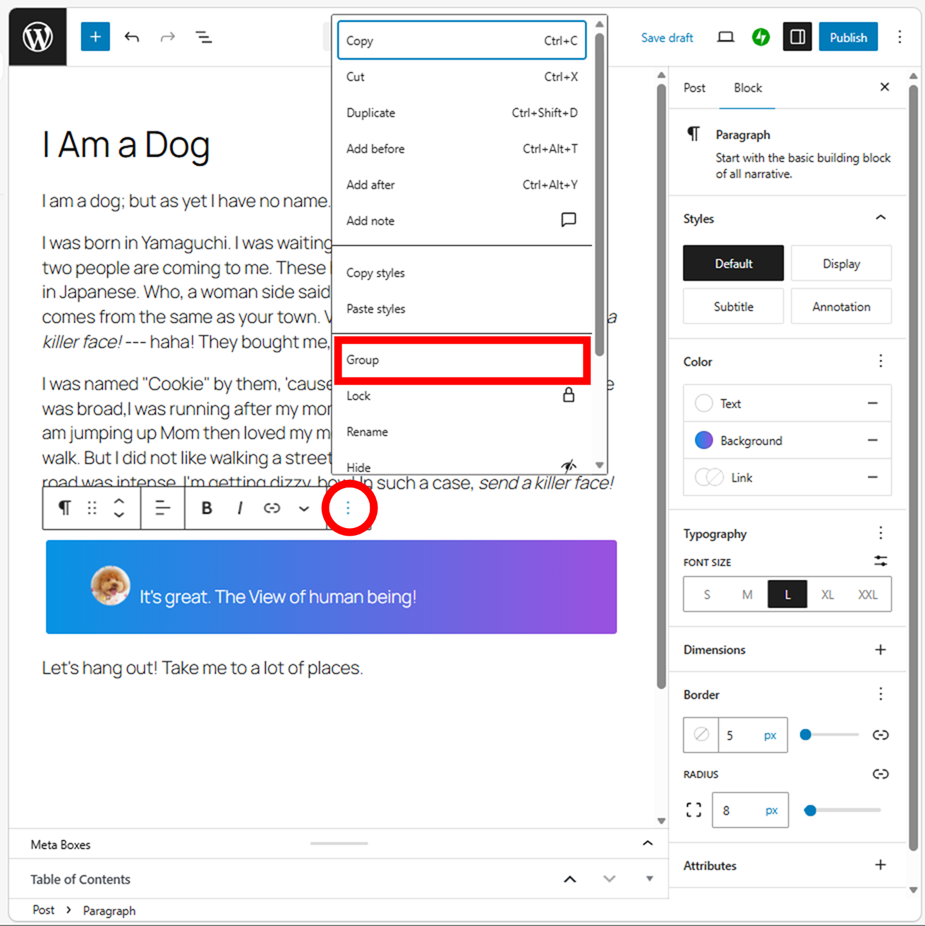Insert a link using the toolbar
Image resolution: width=925 pixels, height=926 pixels.
272,508
